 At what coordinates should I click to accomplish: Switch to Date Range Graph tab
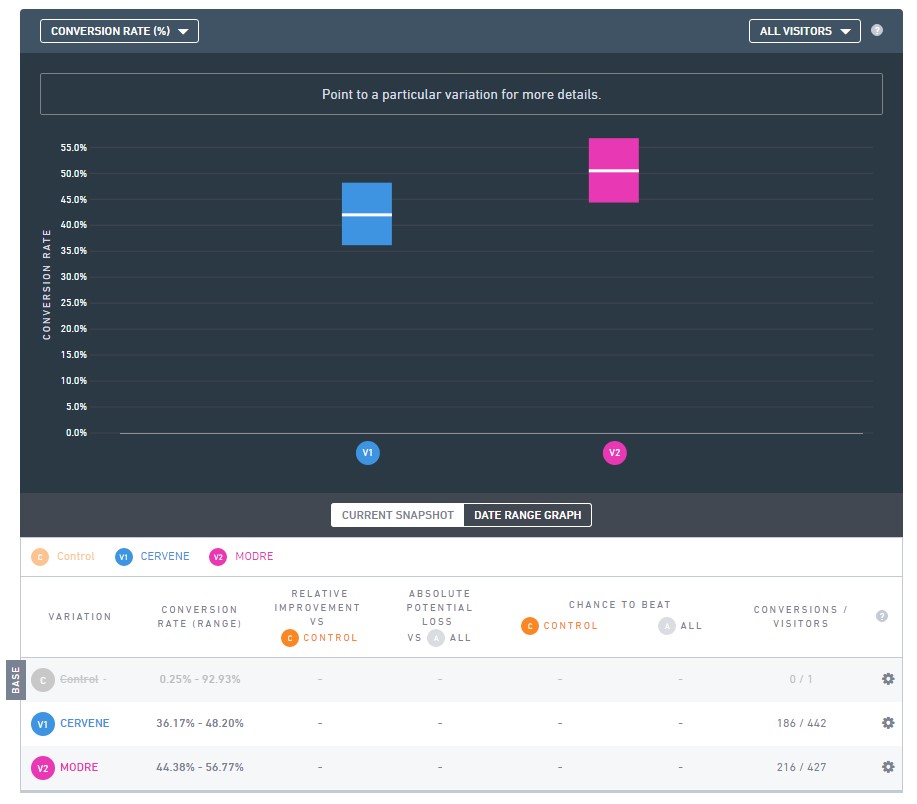click(527, 515)
